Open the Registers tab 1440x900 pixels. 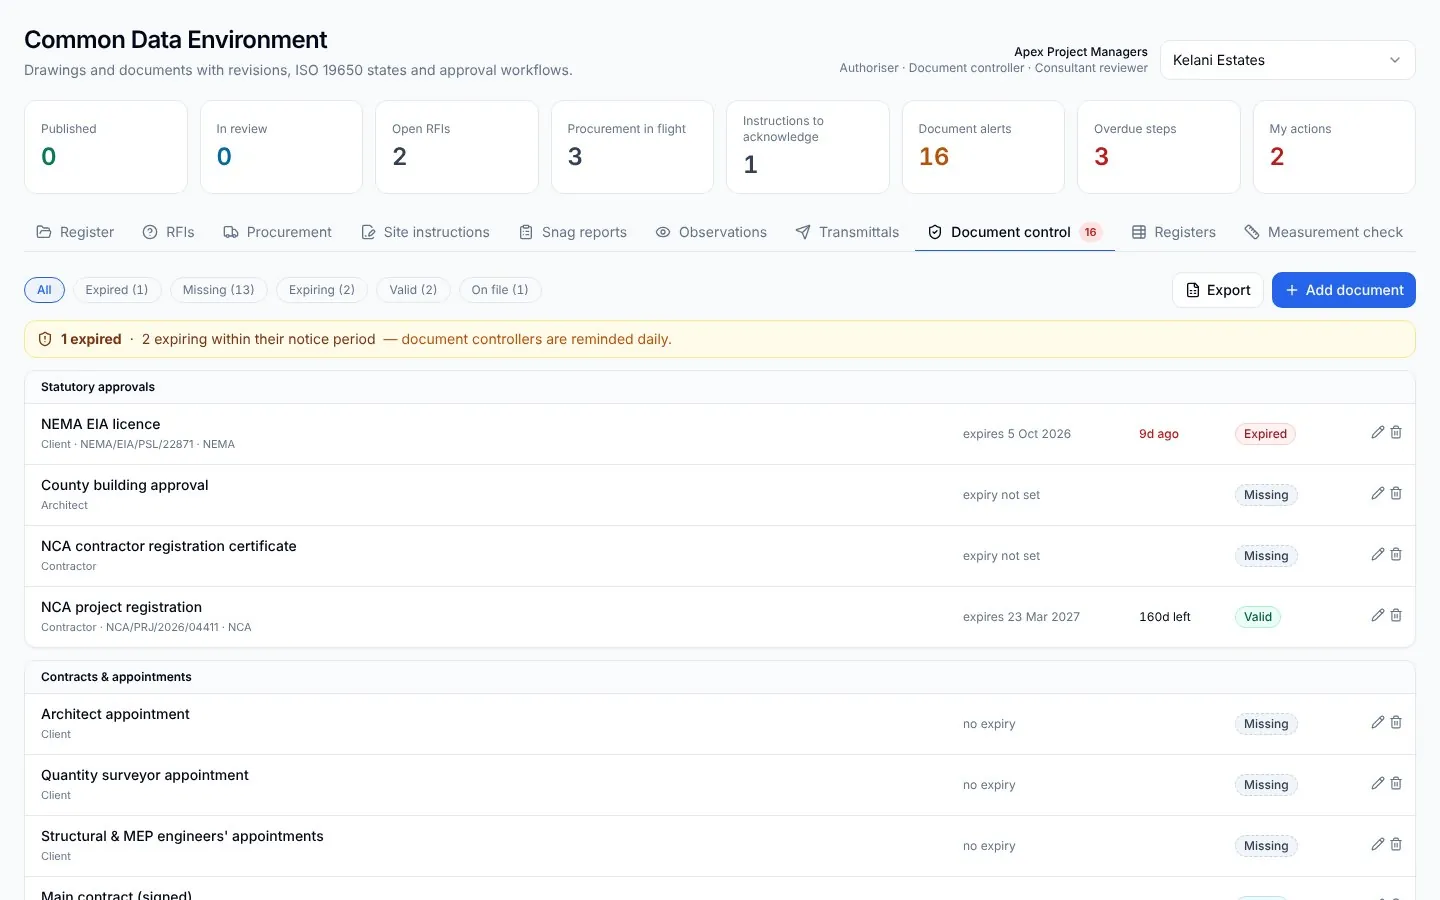tap(1174, 232)
